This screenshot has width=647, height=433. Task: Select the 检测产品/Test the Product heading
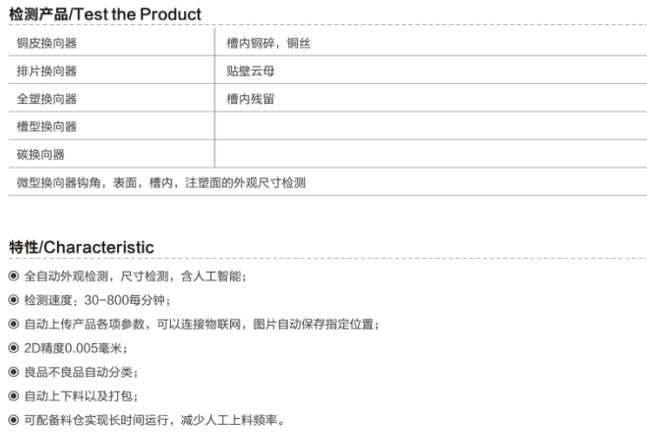tap(105, 14)
